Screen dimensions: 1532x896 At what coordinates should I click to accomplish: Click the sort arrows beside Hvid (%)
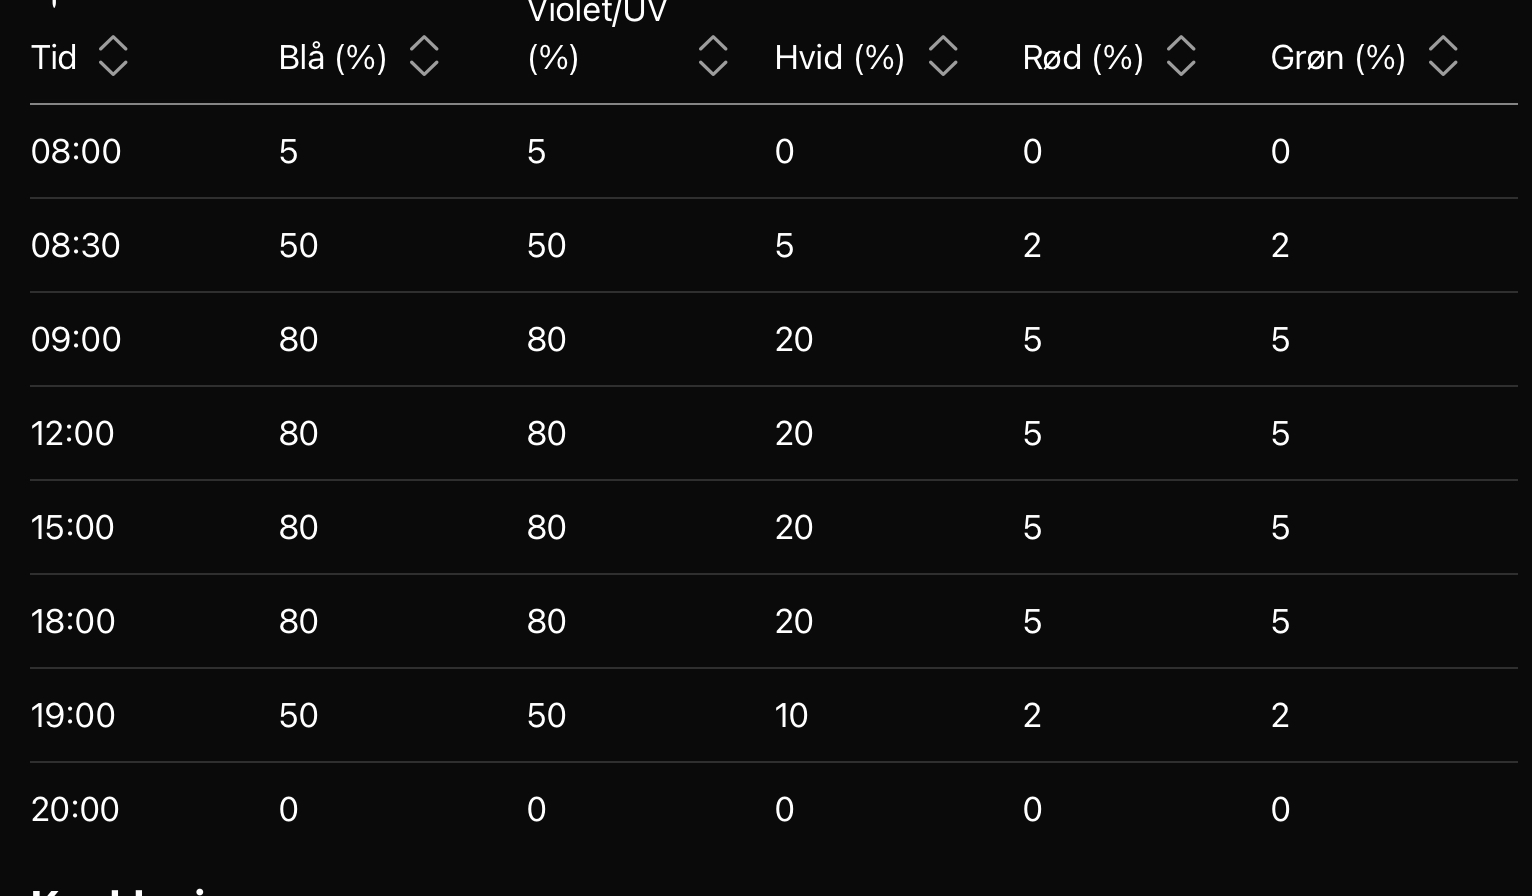[942, 57]
